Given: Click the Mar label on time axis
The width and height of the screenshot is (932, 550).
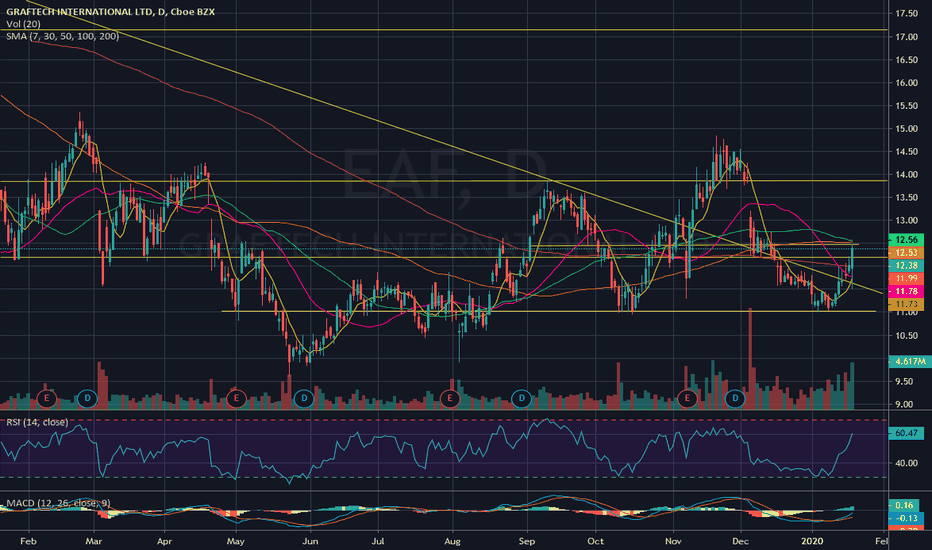Looking at the screenshot, I should [x=94, y=541].
